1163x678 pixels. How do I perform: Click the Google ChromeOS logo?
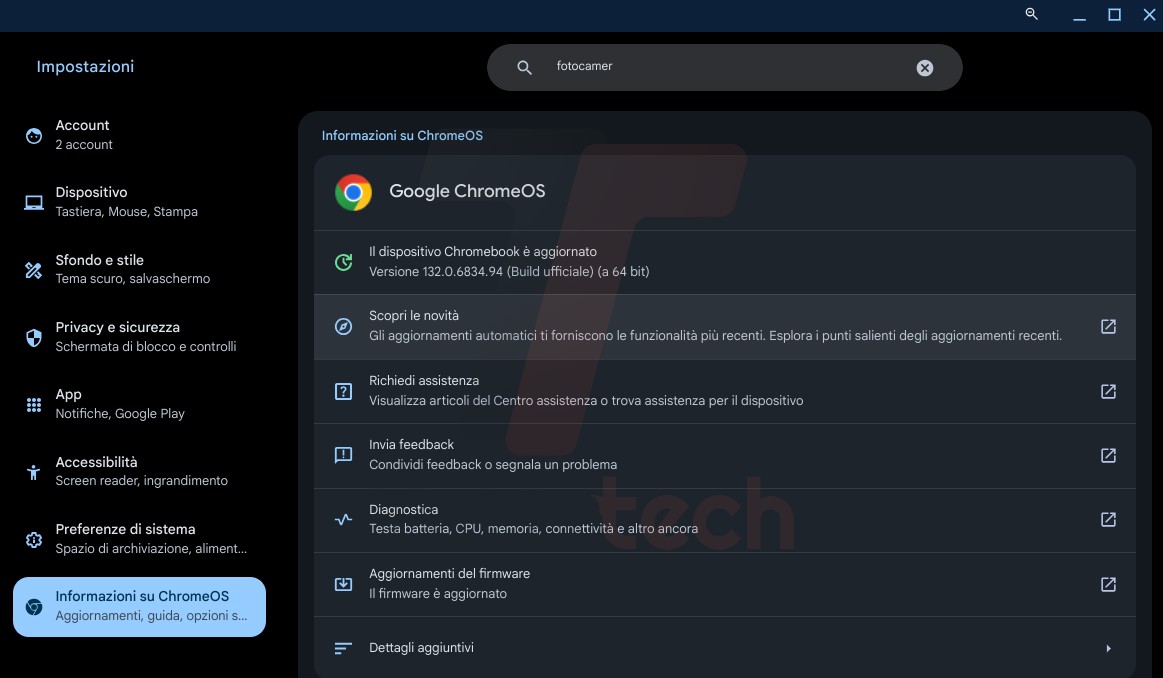coord(352,191)
